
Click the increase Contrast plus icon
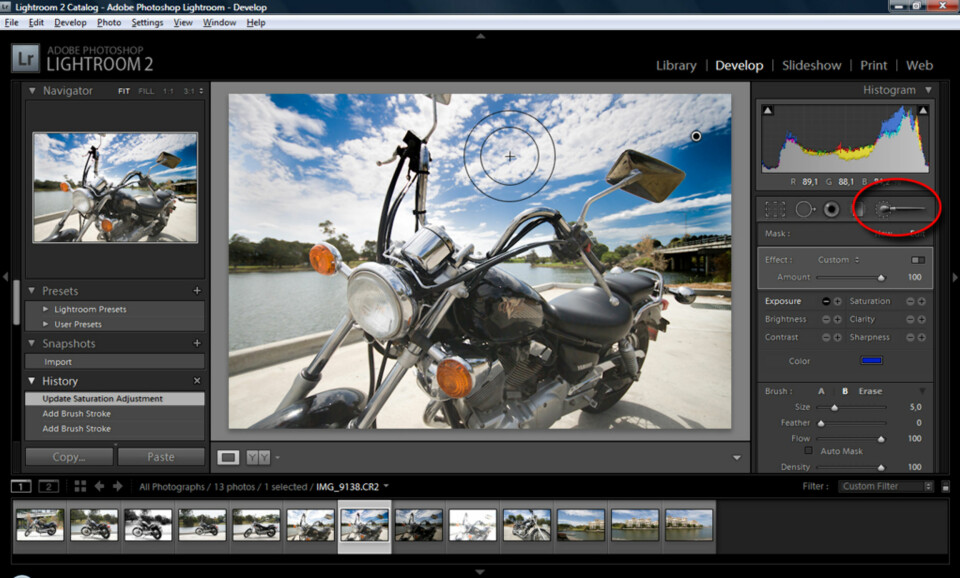(837, 337)
